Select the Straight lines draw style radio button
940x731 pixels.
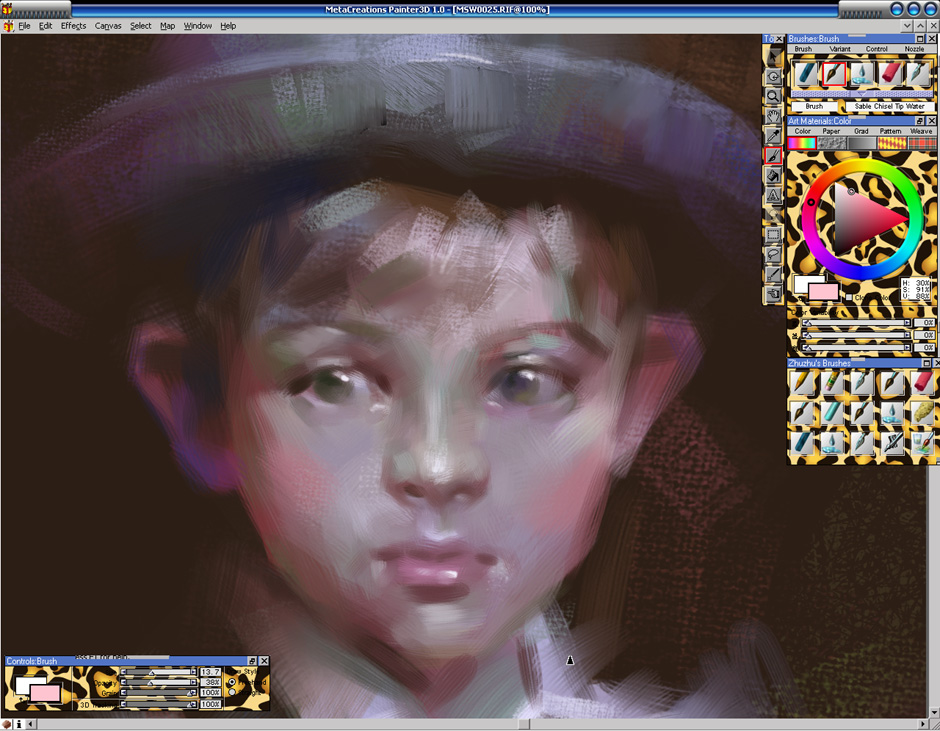click(x=233, y=693)
